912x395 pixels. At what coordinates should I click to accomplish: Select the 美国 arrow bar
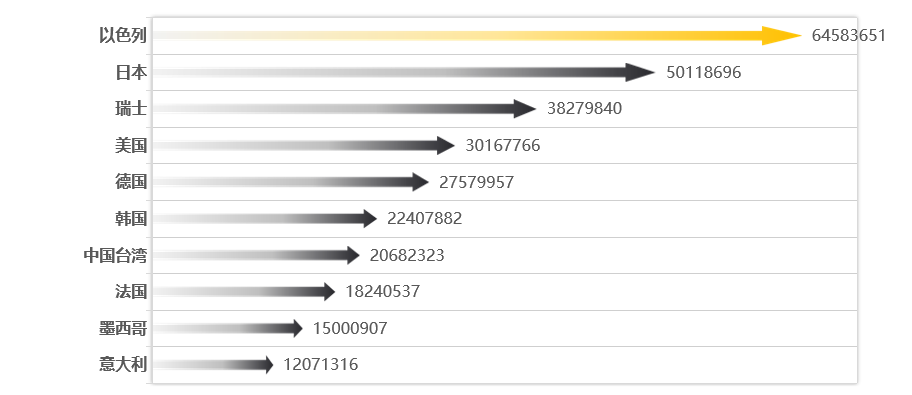click(x=304, y=145)
